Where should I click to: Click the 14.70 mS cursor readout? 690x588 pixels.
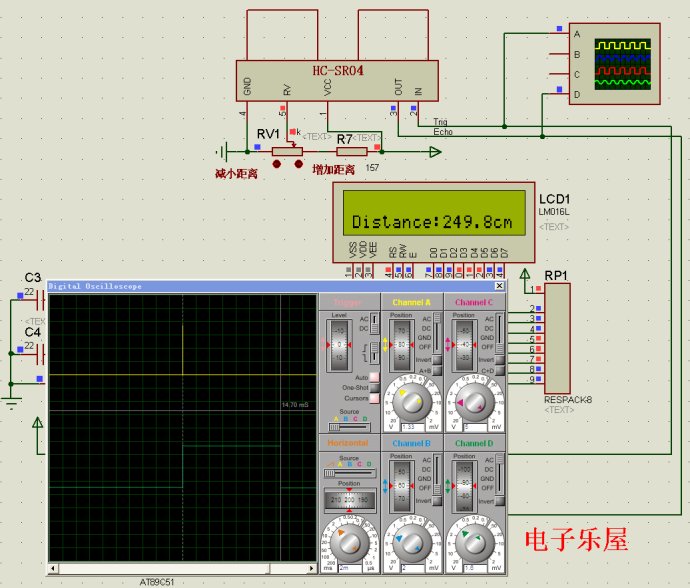(295, 405)
